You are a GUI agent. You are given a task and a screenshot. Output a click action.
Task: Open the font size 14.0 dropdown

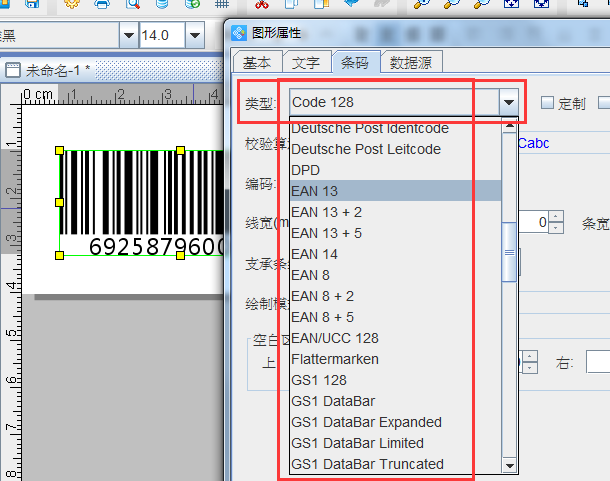click(x=195, y=36)
